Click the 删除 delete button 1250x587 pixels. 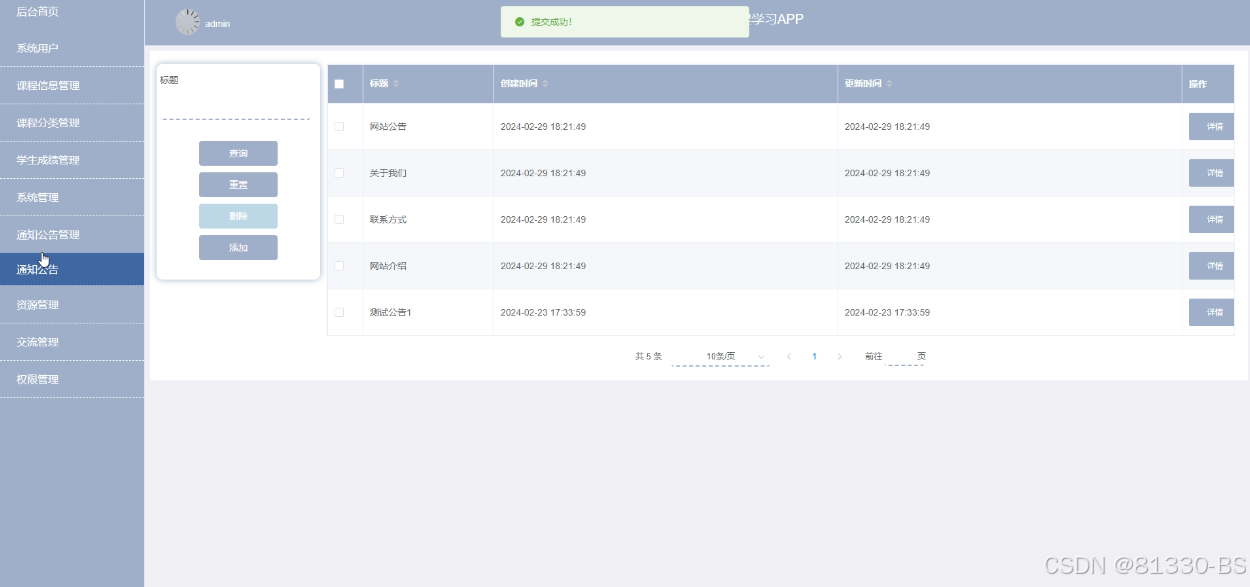238,216
